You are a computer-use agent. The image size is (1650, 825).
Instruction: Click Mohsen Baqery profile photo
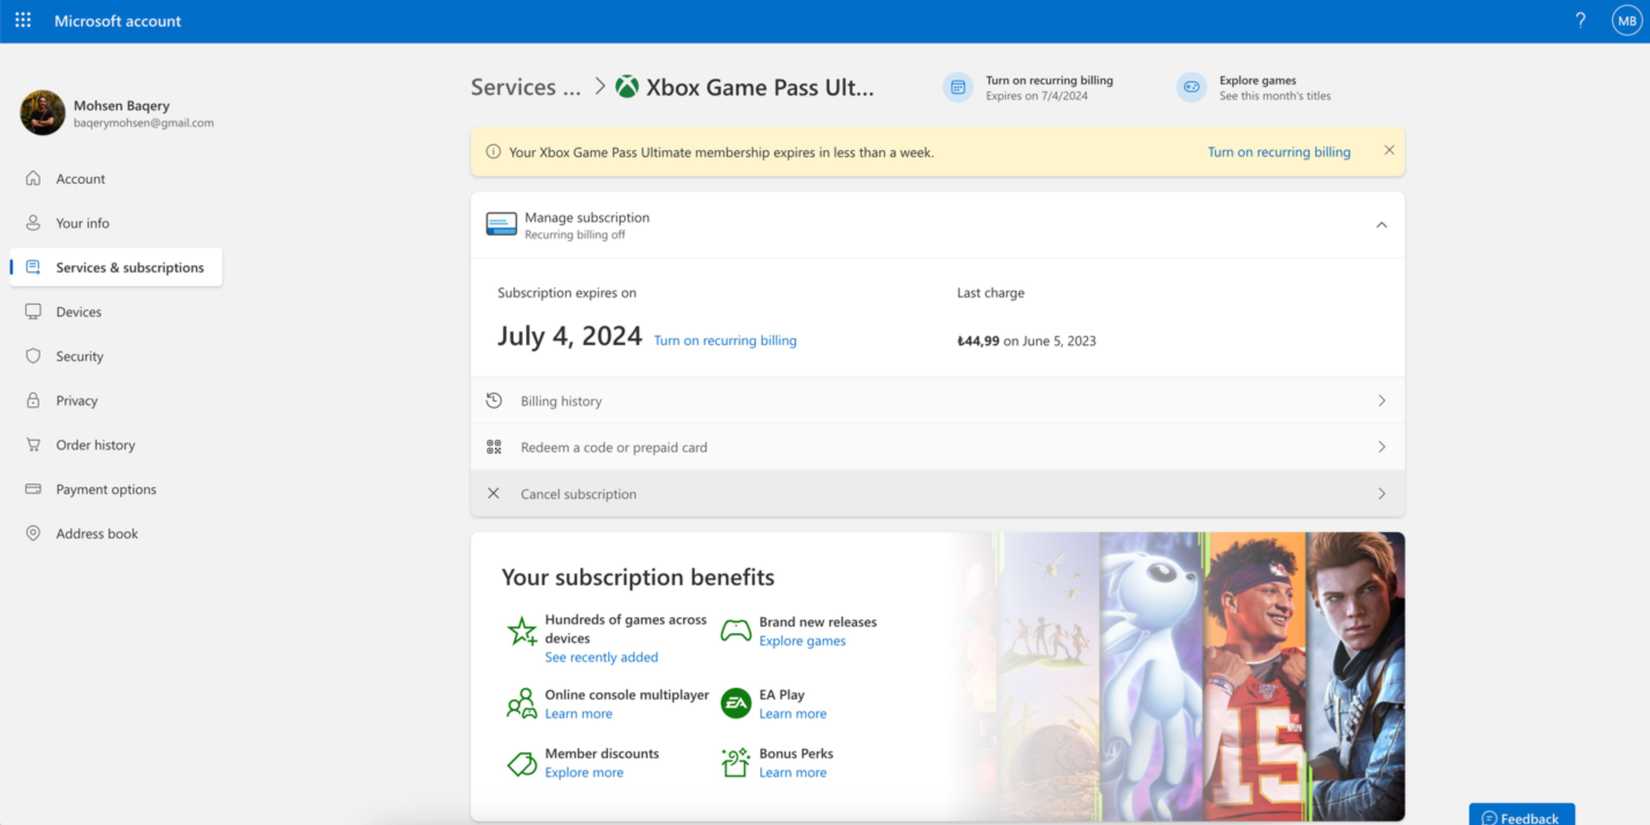click(42, 112)
